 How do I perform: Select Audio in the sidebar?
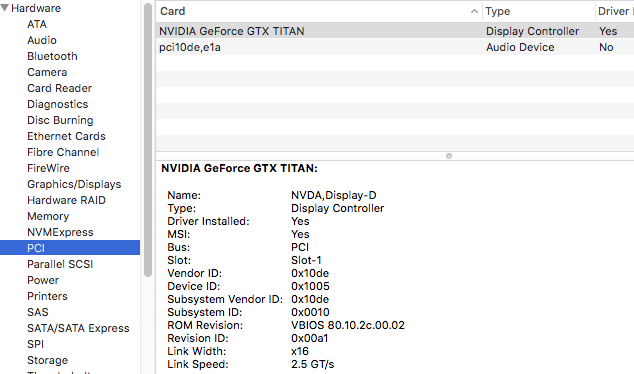(42, 40)
